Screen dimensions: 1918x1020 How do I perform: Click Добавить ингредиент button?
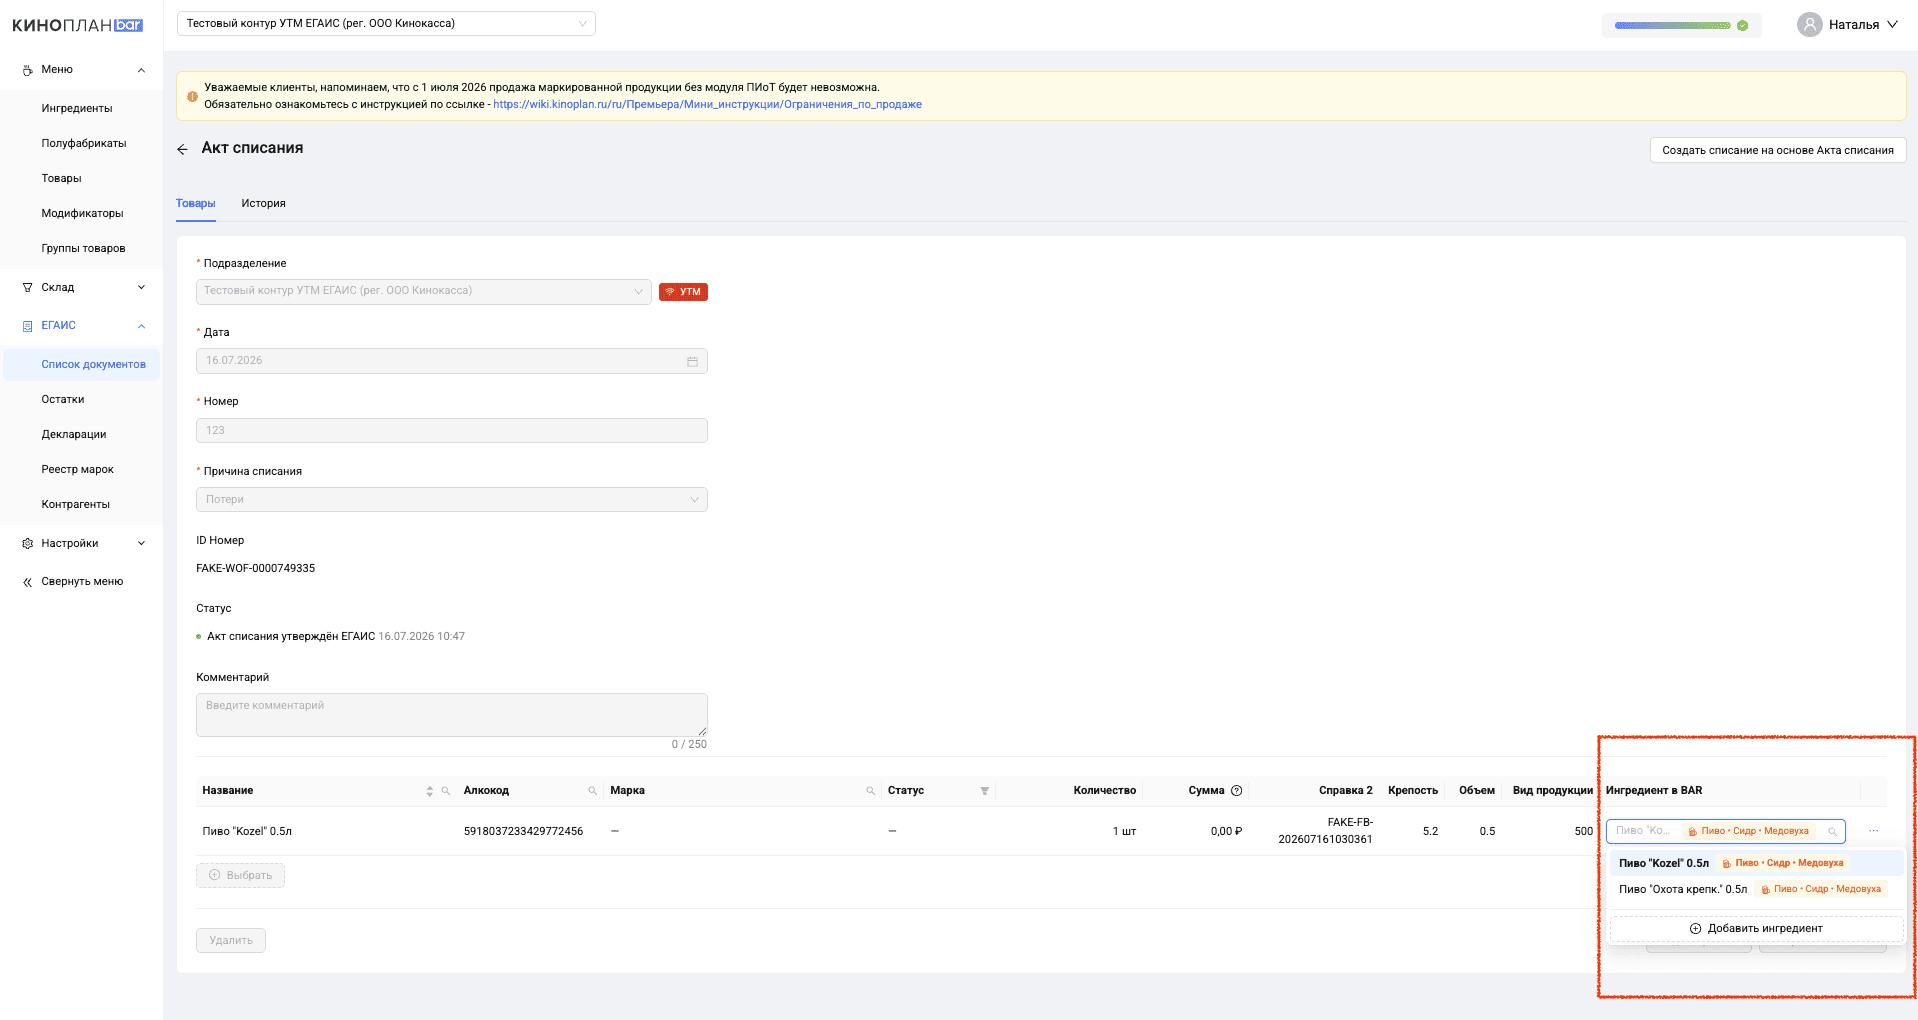tap(1756, 928)
